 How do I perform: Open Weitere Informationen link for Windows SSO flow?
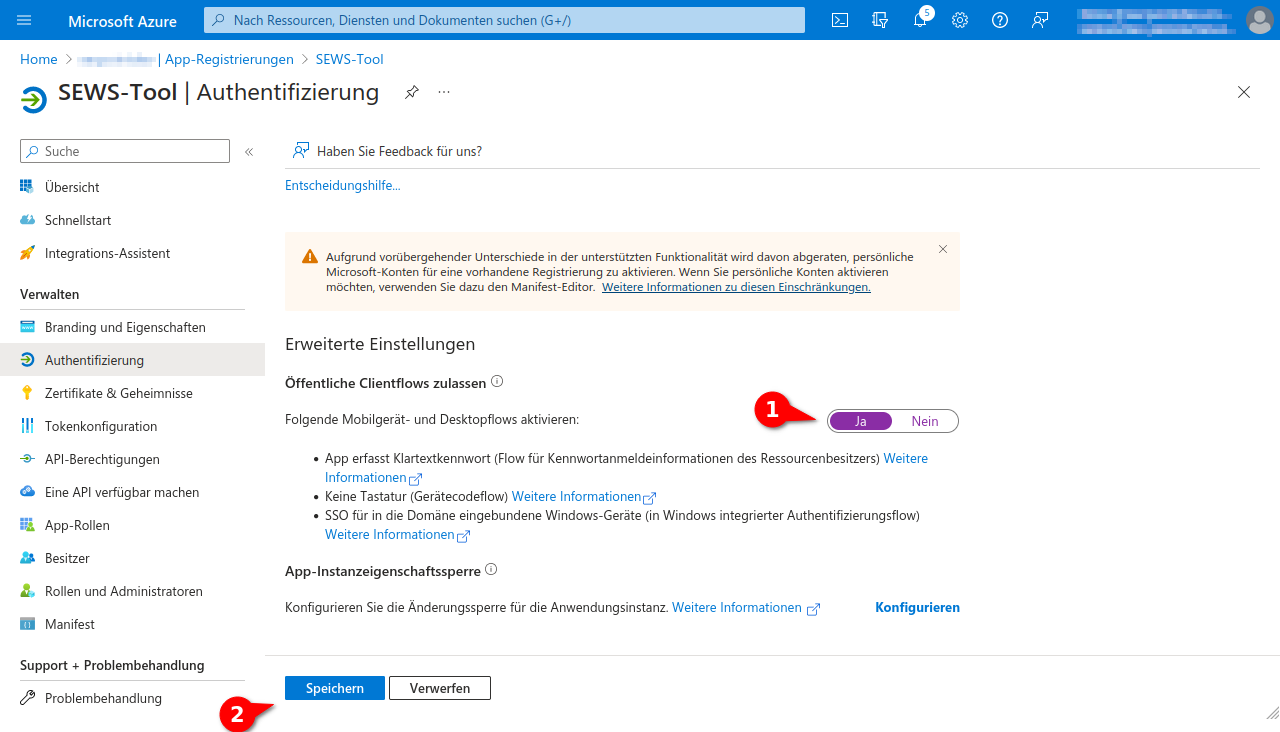coord(397,534)
